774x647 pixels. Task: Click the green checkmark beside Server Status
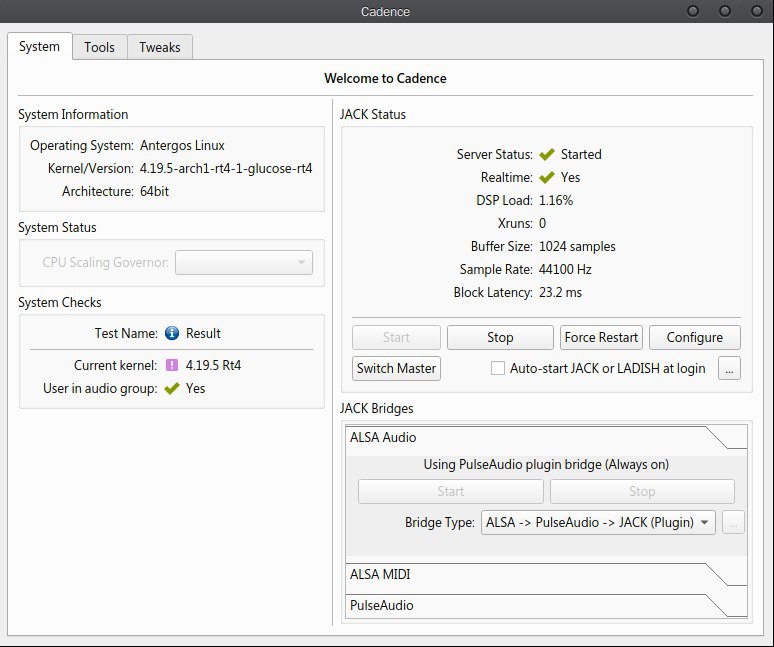[547, 154]
